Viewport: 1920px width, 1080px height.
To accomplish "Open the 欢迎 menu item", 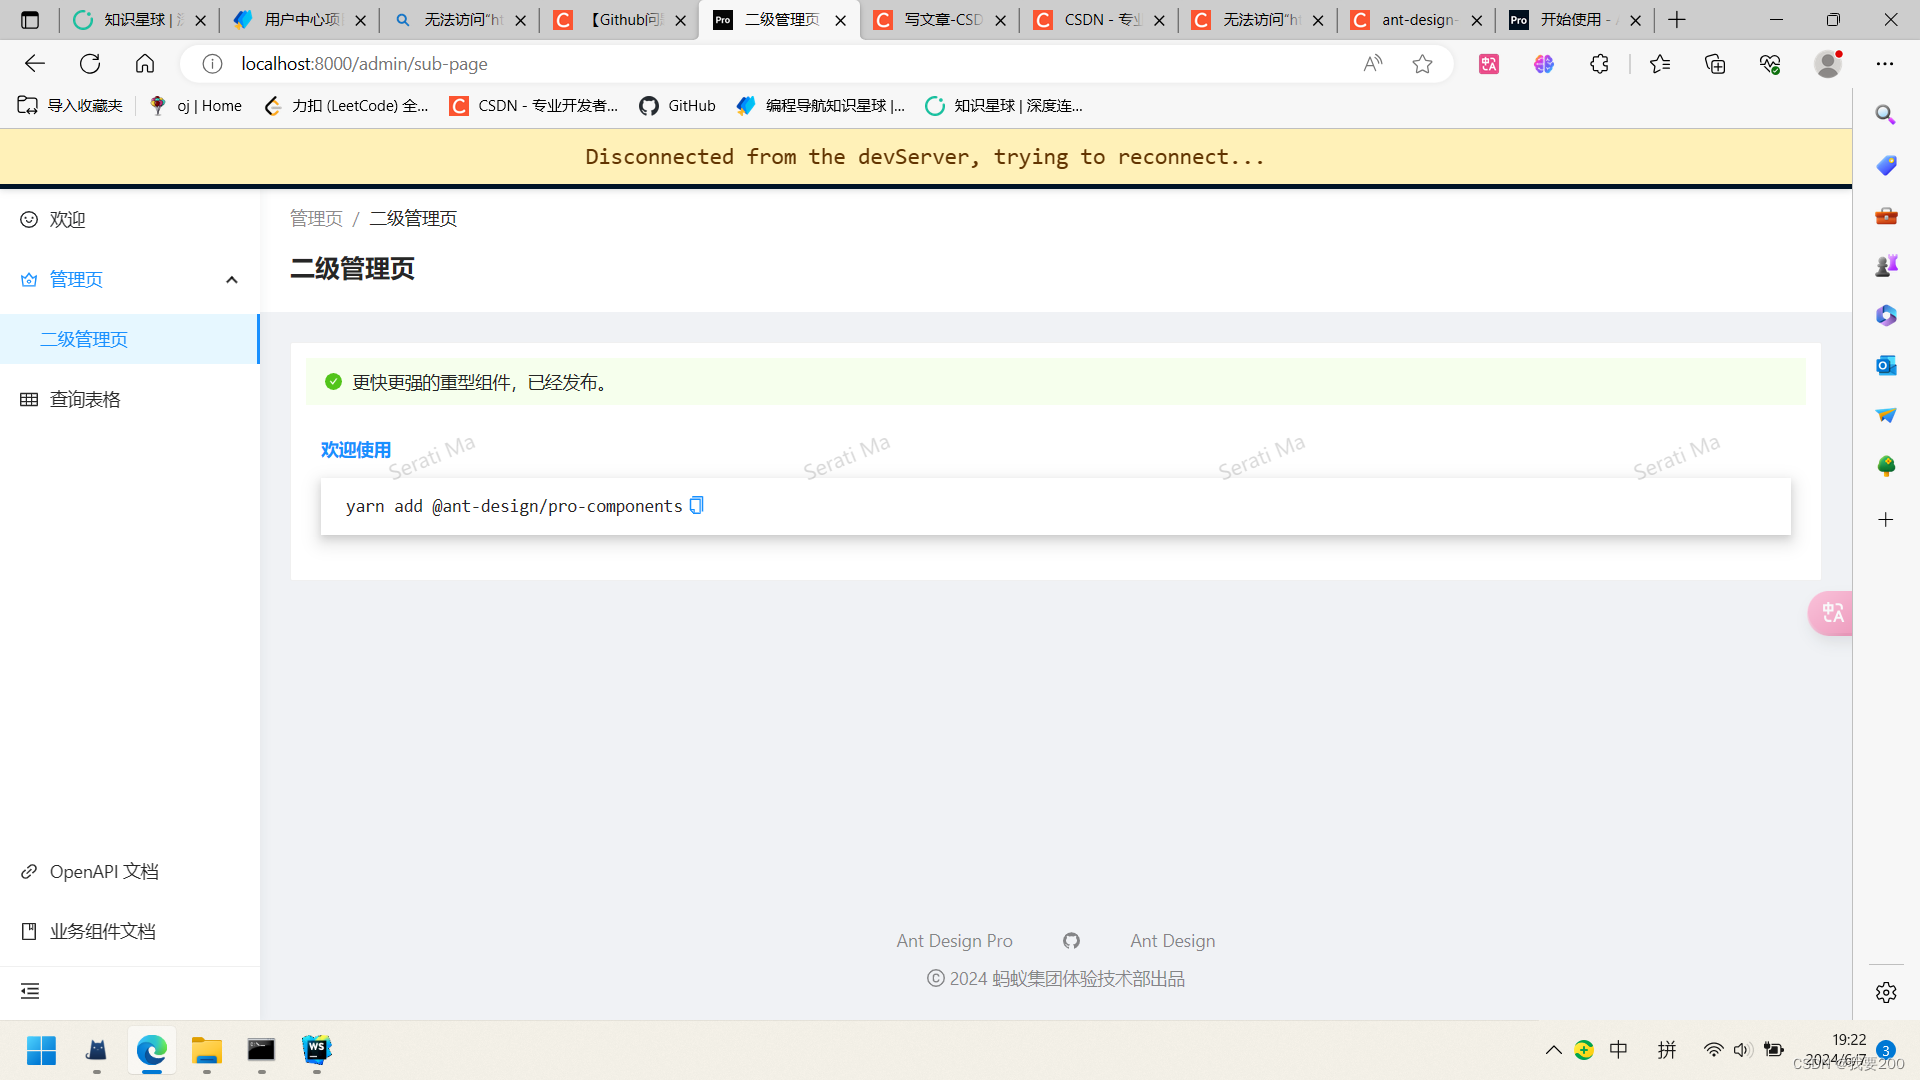I will (x=130, y=219).
